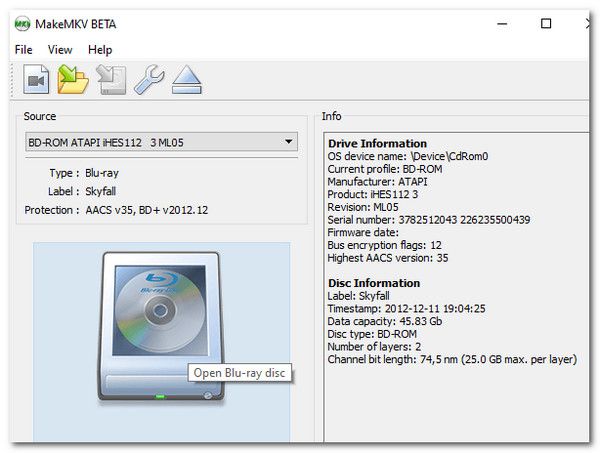Click the Disc Information heading

click(374, 283)
